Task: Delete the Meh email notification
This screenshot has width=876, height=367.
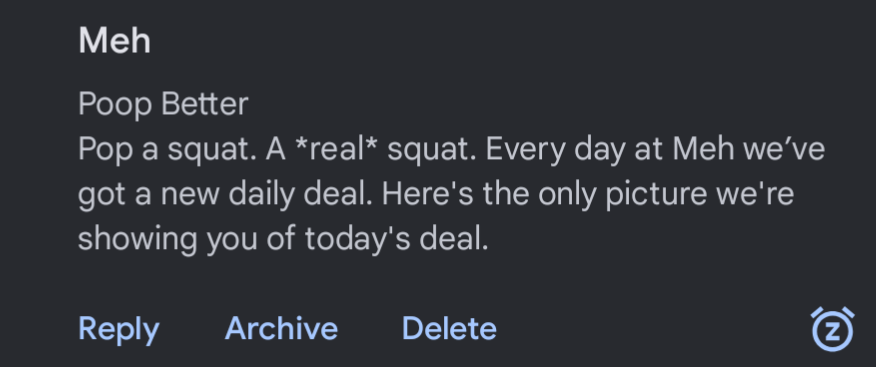Action: 449,328
